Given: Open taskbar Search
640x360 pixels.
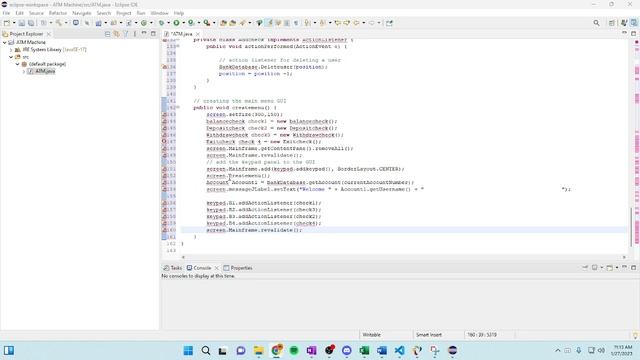Looking at the screenshot, I should point(206,351).
